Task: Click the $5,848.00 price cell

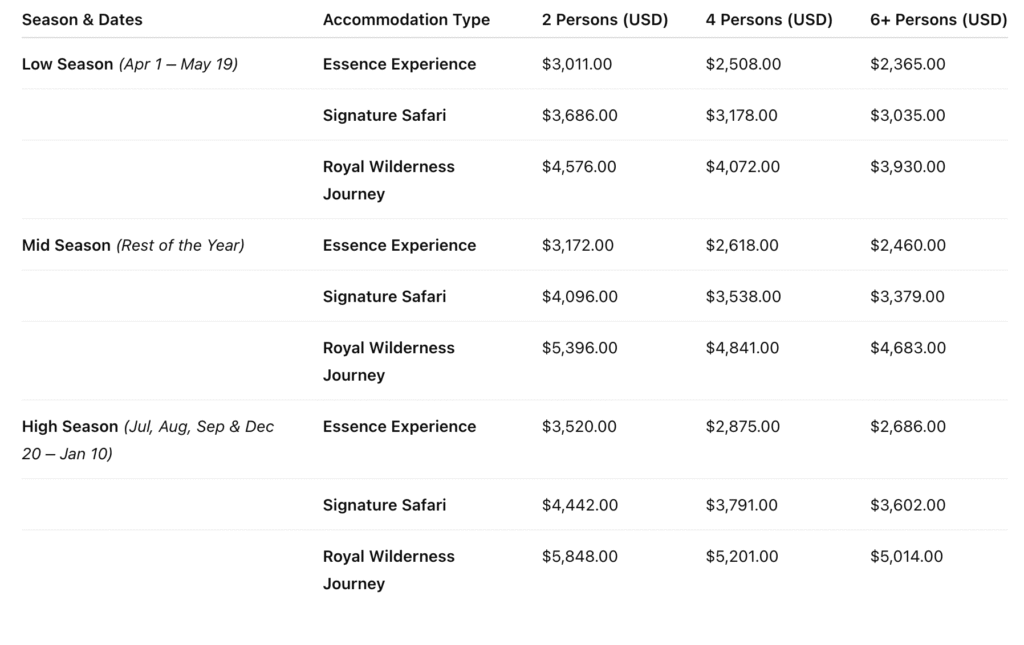Action: click(579, 556)
